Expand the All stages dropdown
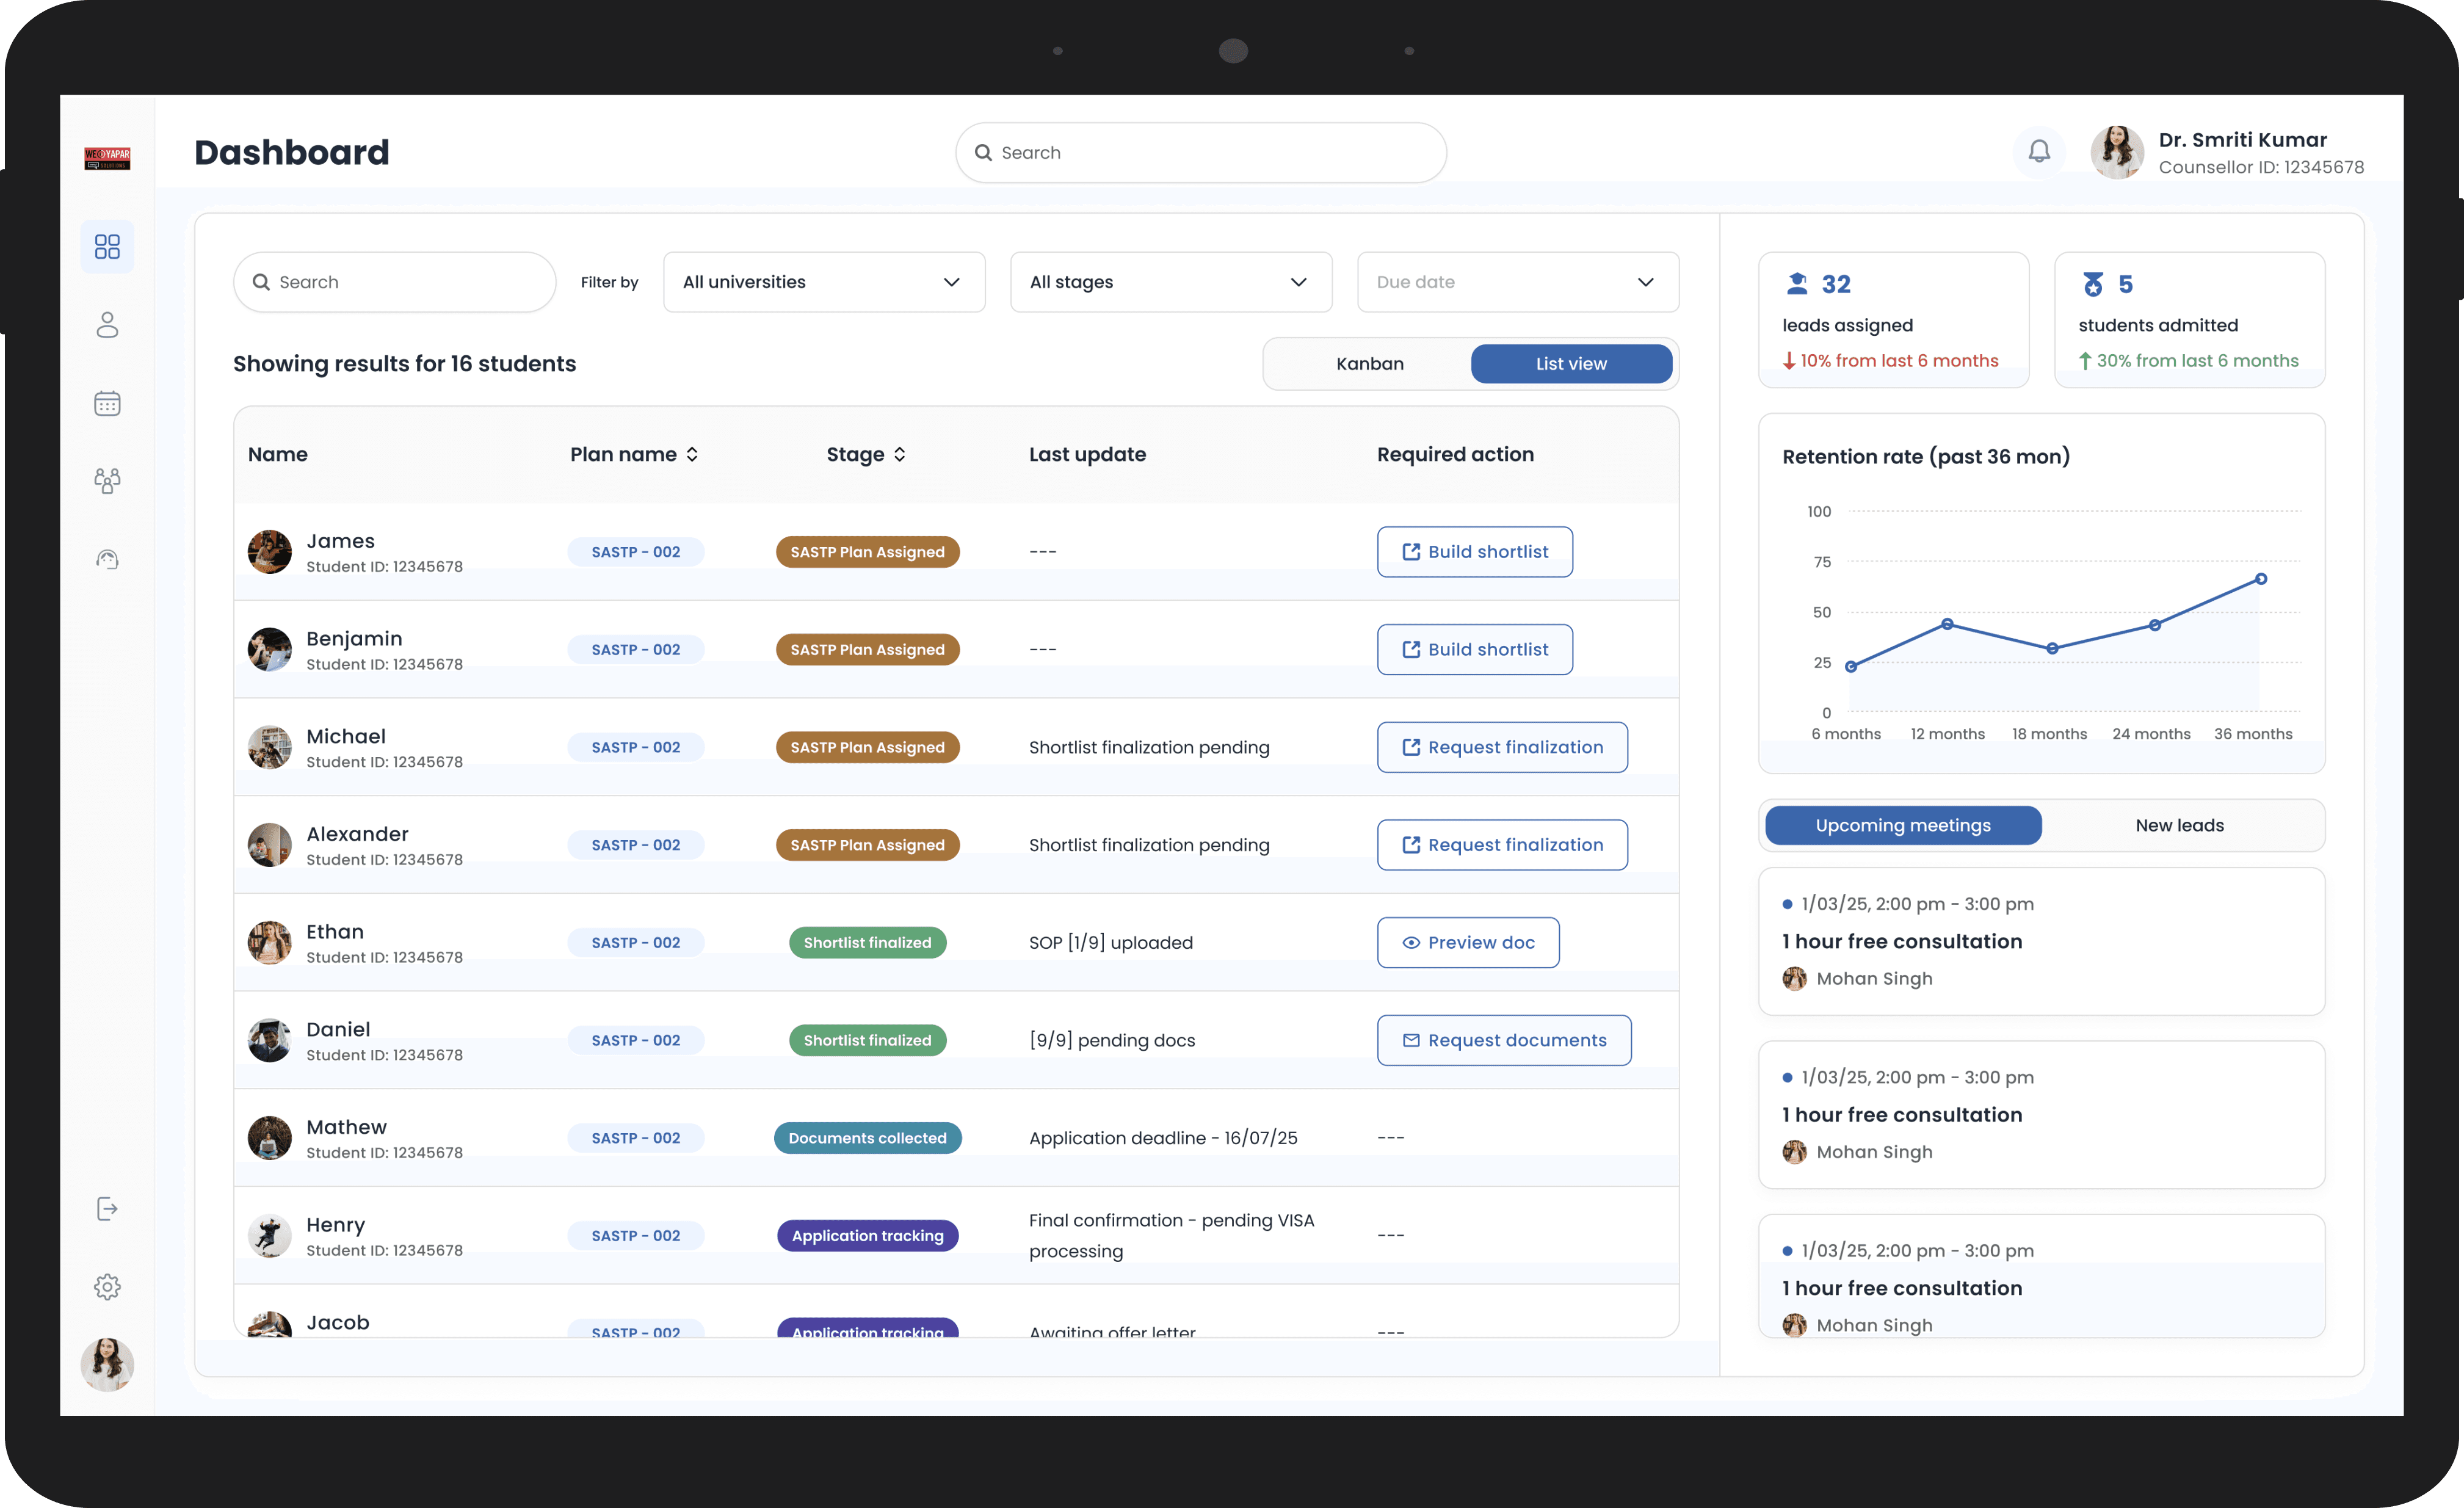 click(x=1170, y=282)
